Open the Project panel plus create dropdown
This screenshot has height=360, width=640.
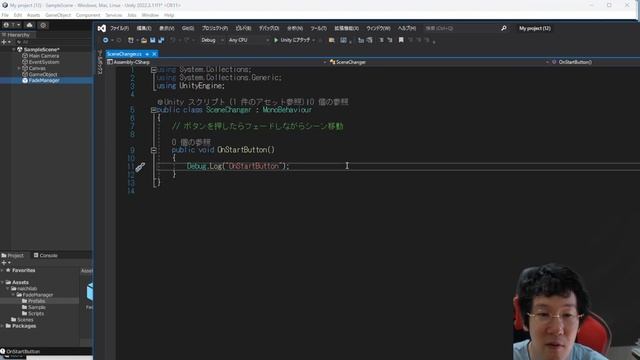click(6, 263)
